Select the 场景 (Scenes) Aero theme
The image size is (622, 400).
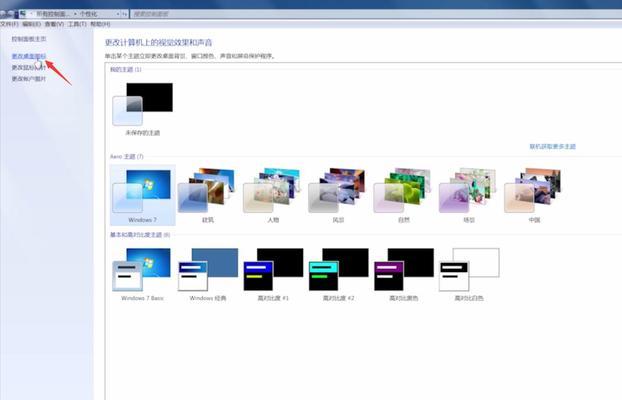[468, 195]
